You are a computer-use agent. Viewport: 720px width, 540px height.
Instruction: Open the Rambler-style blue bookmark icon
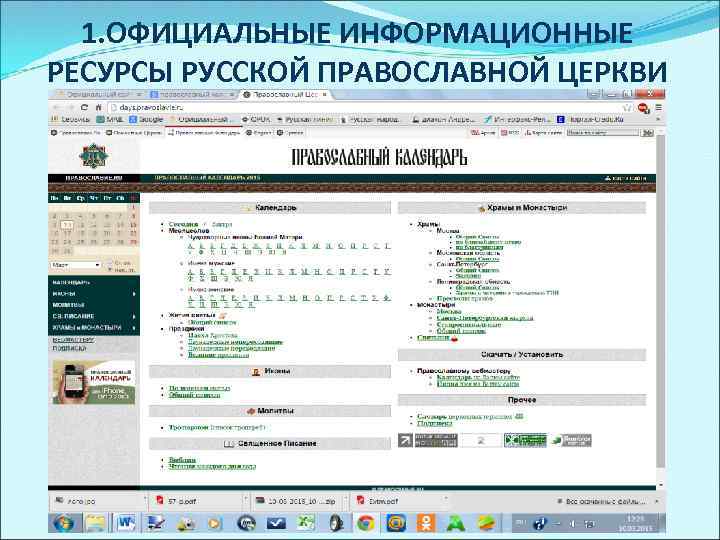[x=561, y=119]
